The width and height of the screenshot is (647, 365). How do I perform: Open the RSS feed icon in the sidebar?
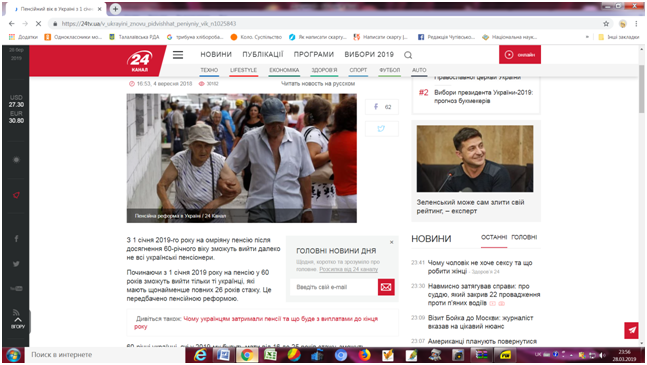[16, 312]
